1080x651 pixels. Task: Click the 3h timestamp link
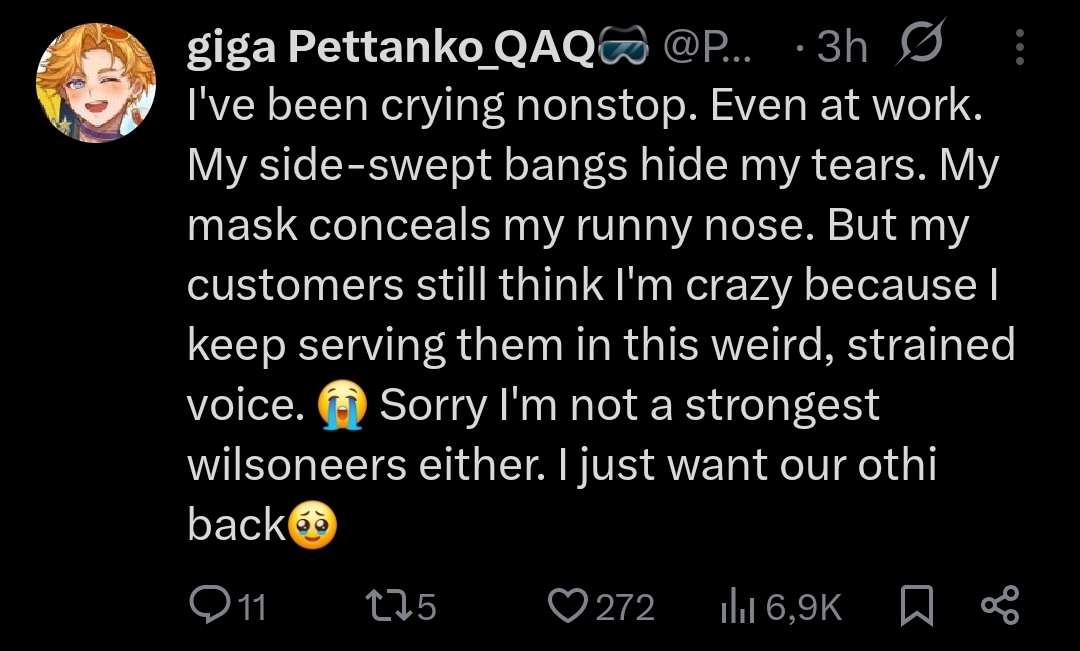click(x=841, y=47)
